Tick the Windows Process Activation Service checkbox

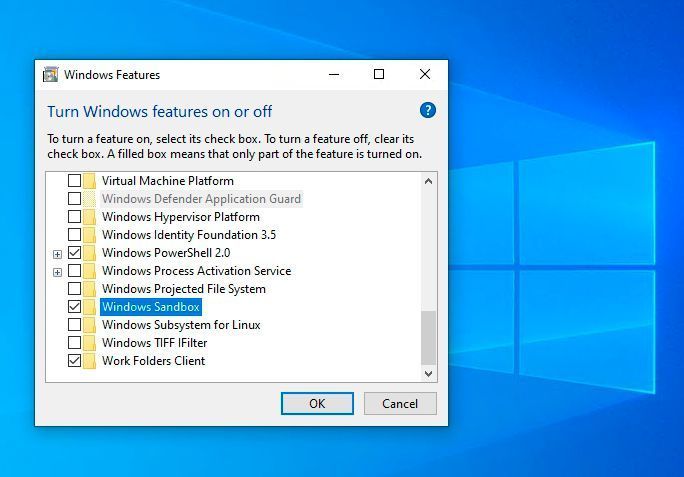click(75, 271)
